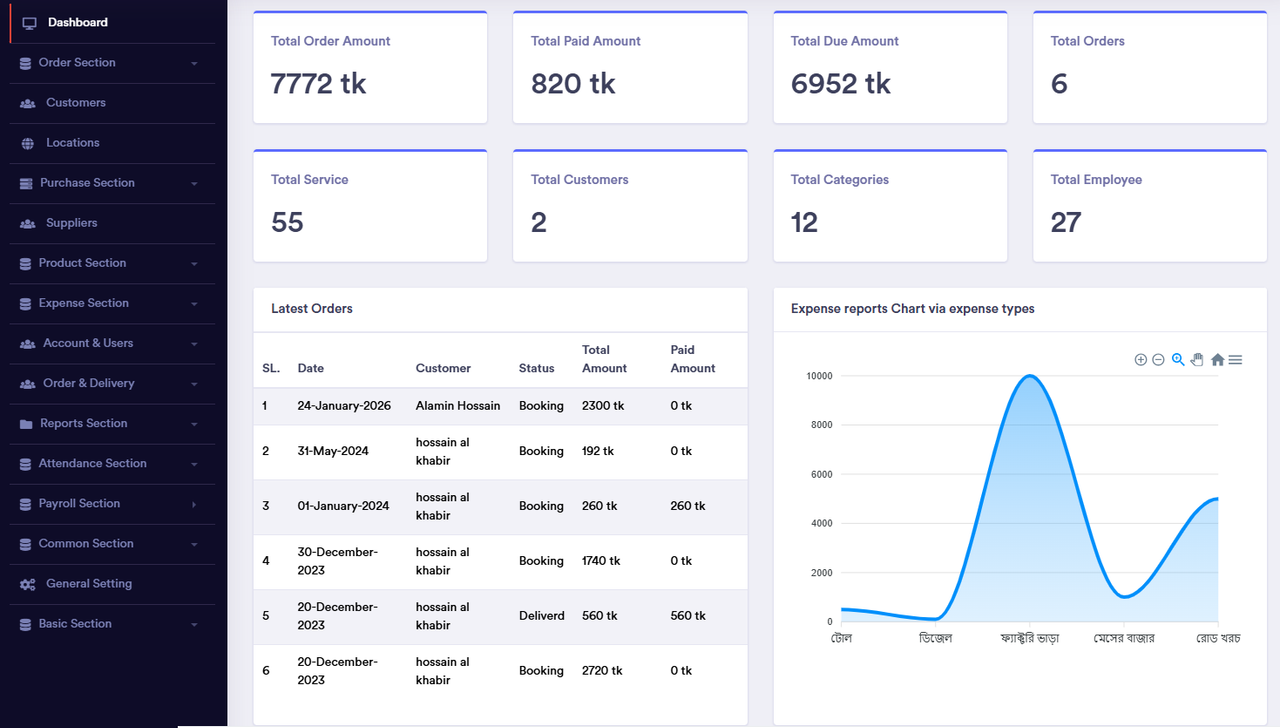
Task: Reset chart zoom with home icon
Action: [1217, 360]
